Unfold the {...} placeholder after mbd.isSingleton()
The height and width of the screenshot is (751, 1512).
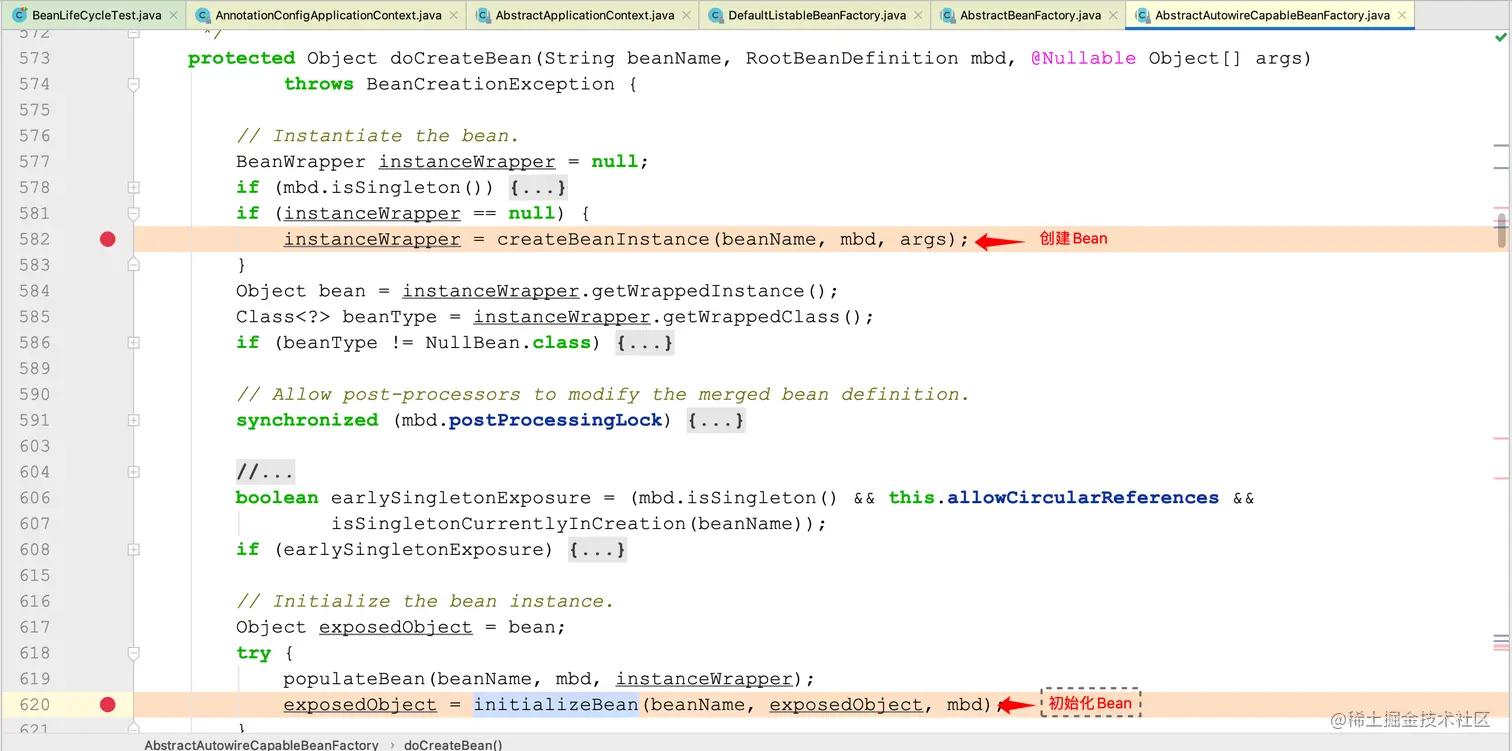point(538,188)
